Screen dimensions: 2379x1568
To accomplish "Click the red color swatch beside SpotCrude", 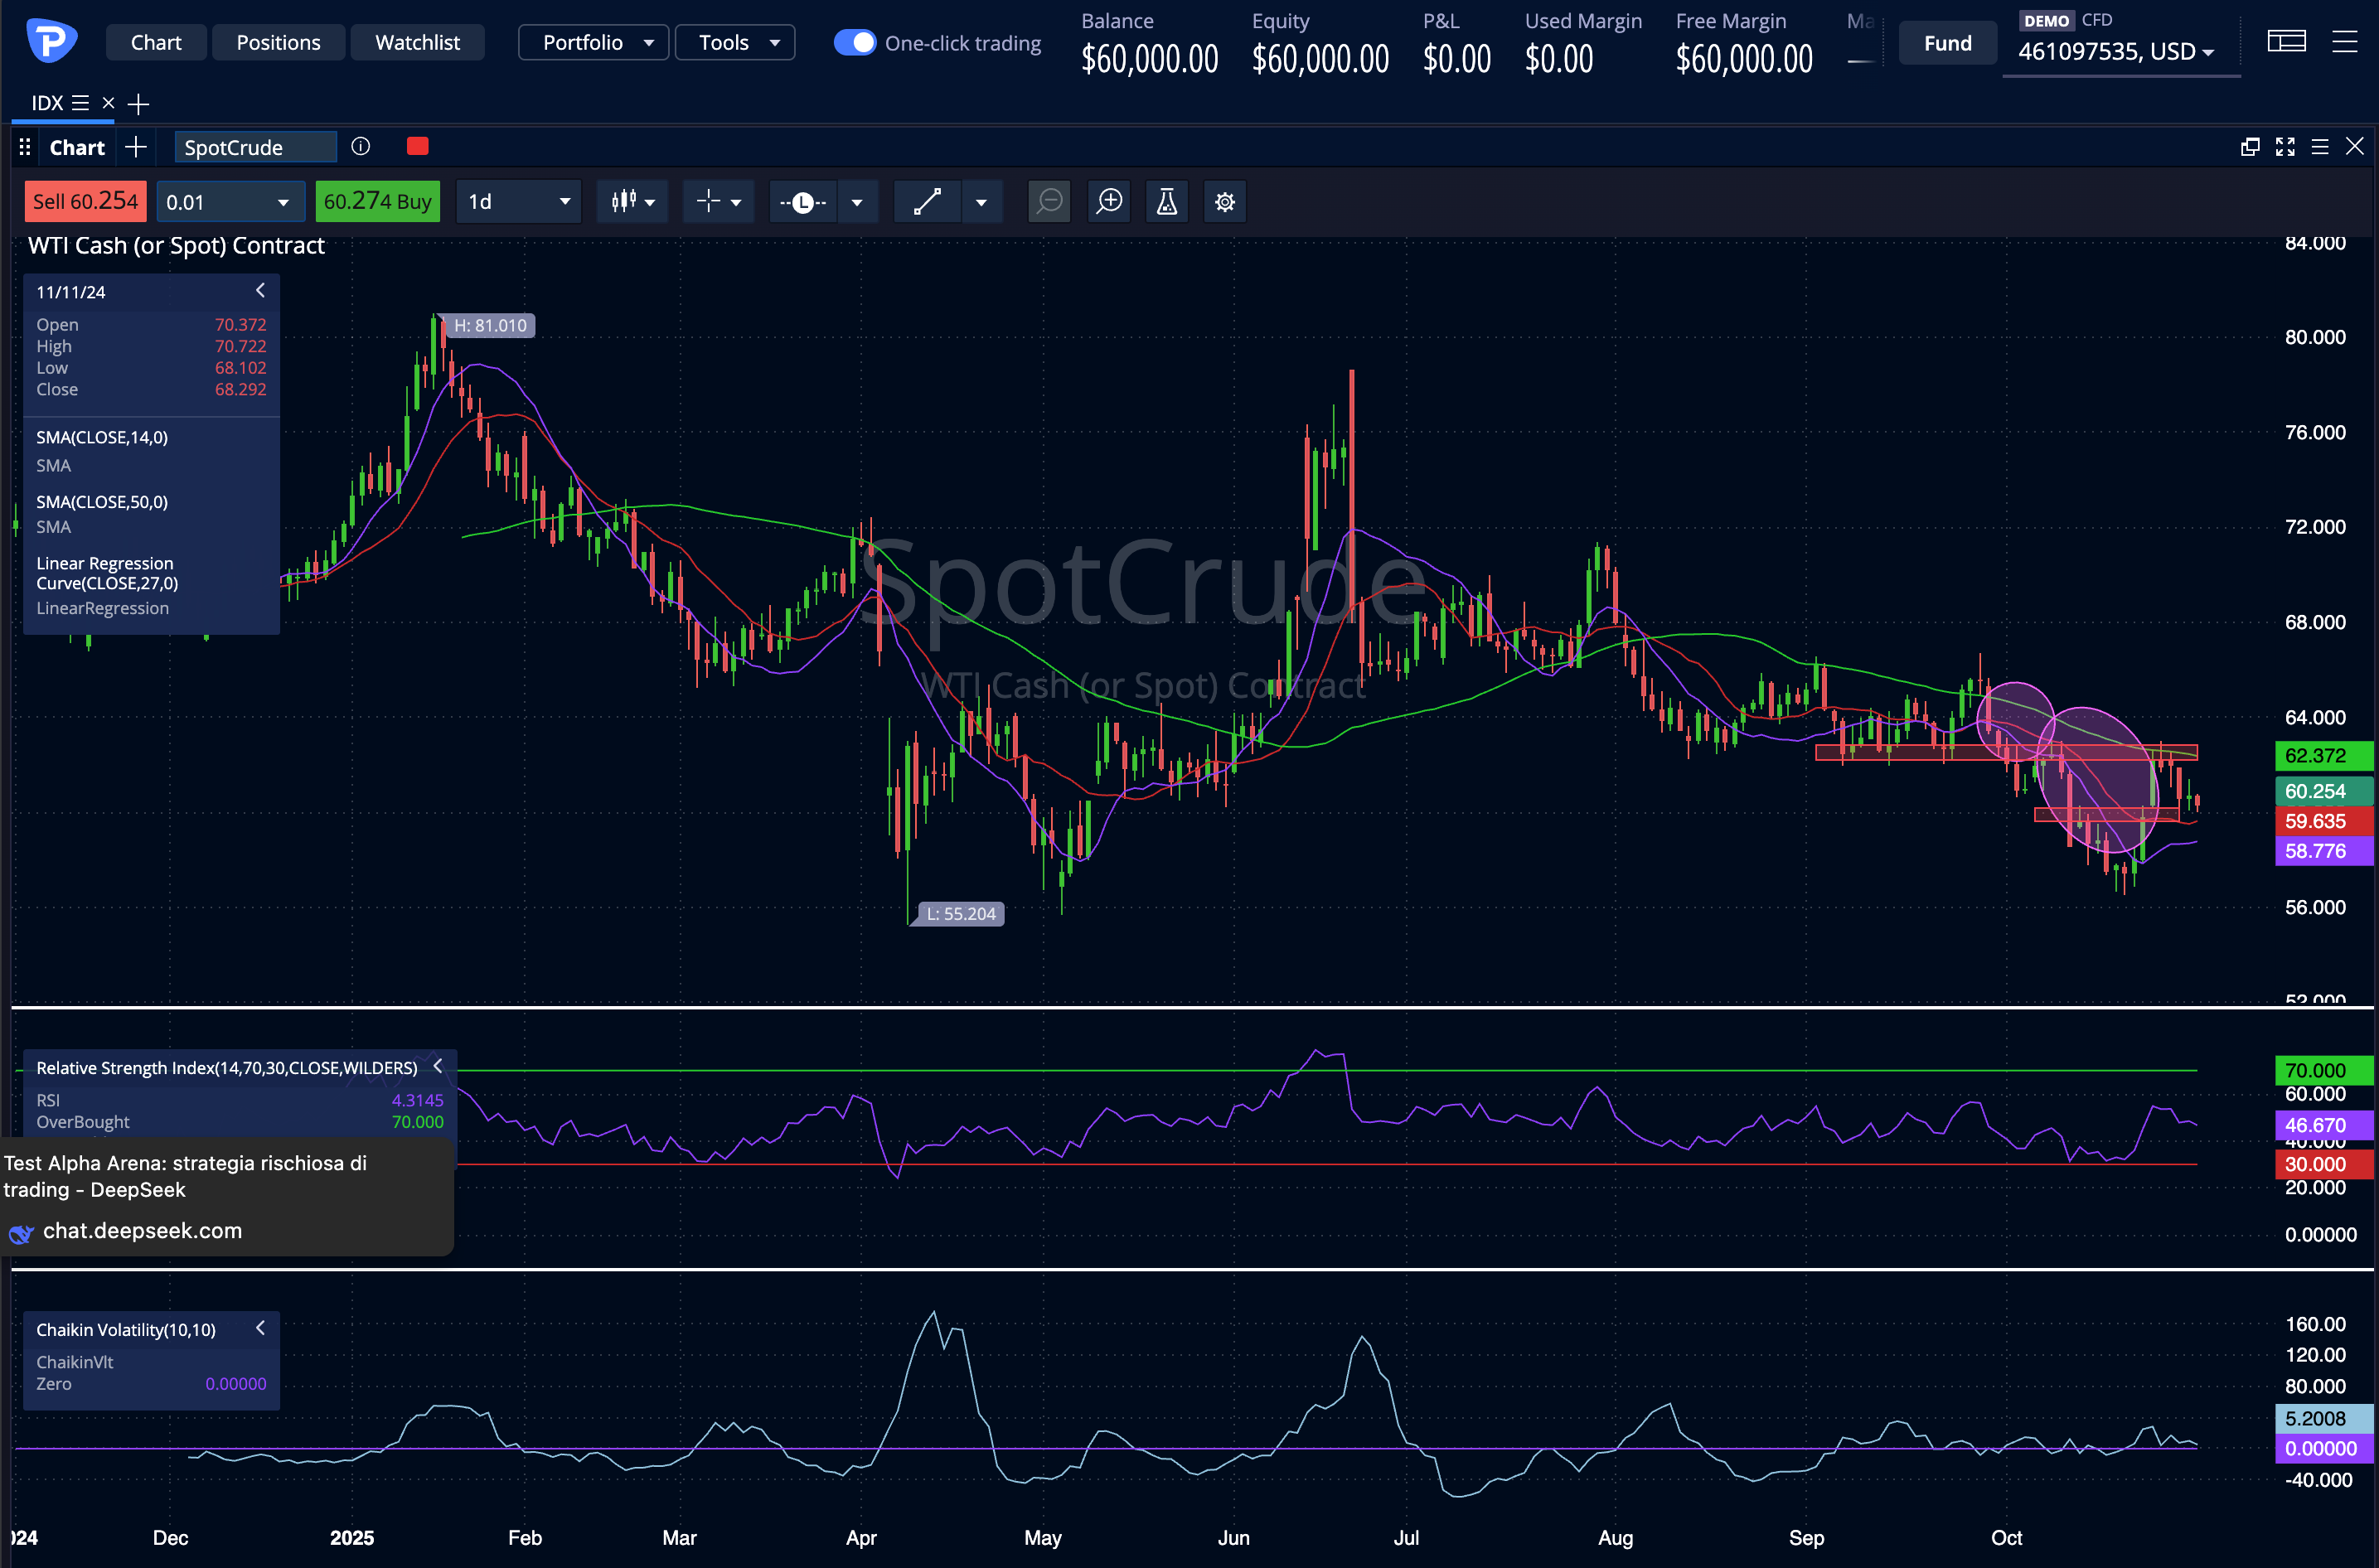I will click(418, 147).
